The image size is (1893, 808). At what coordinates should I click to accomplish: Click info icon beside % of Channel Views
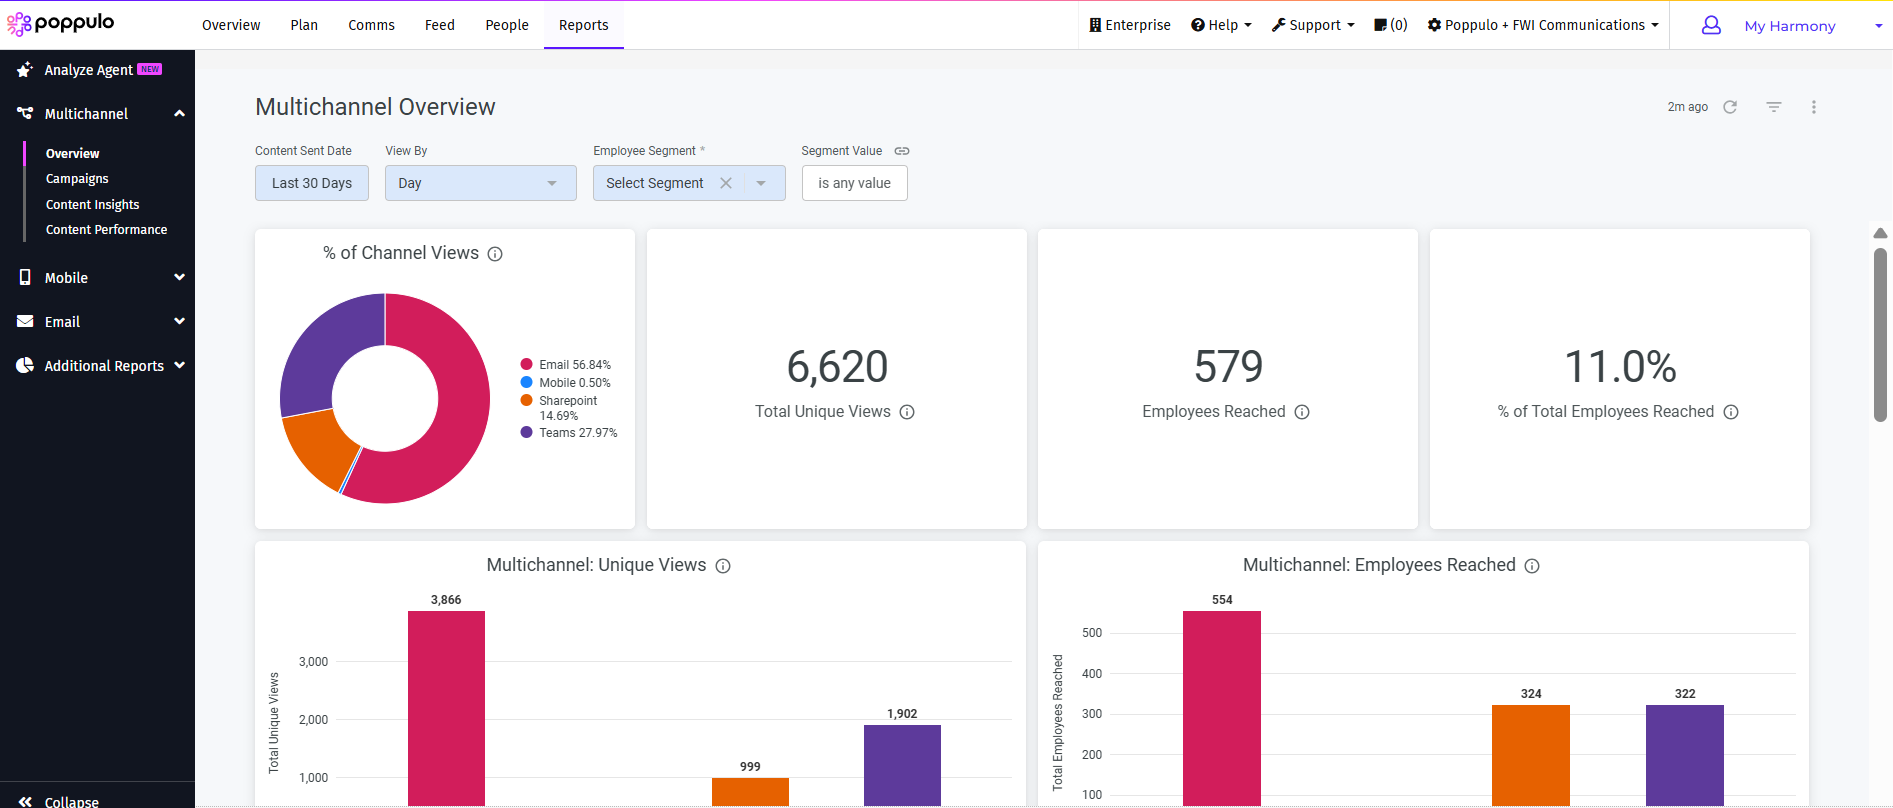495,254
